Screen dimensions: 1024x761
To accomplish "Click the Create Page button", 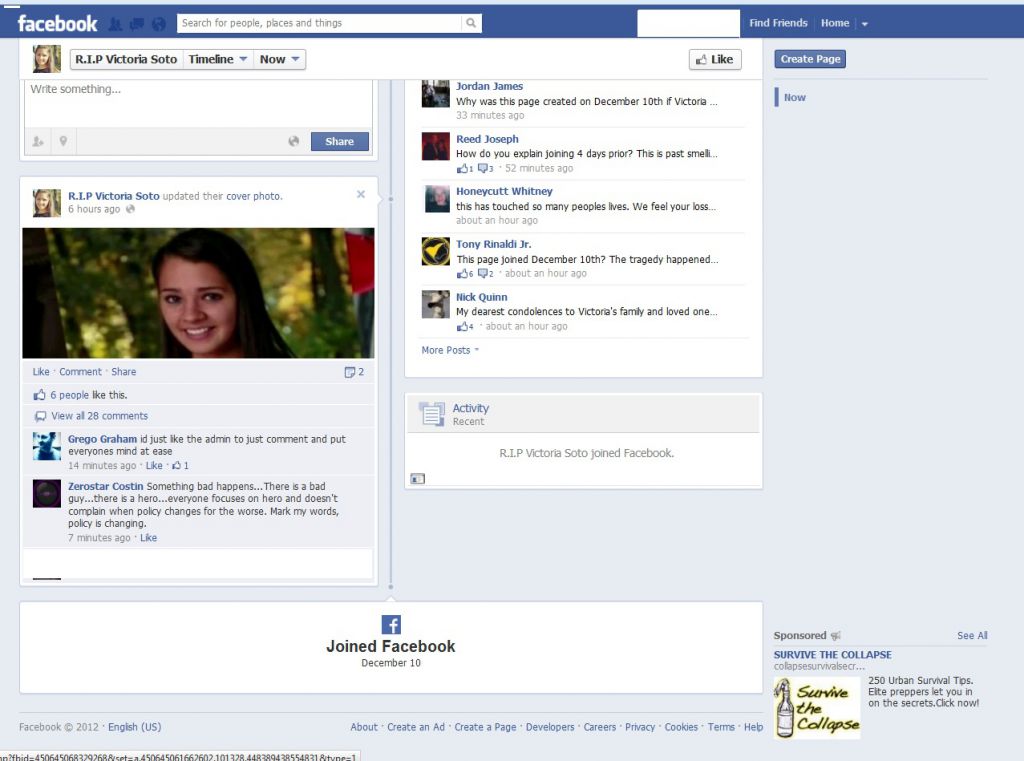I will (810, 59).
